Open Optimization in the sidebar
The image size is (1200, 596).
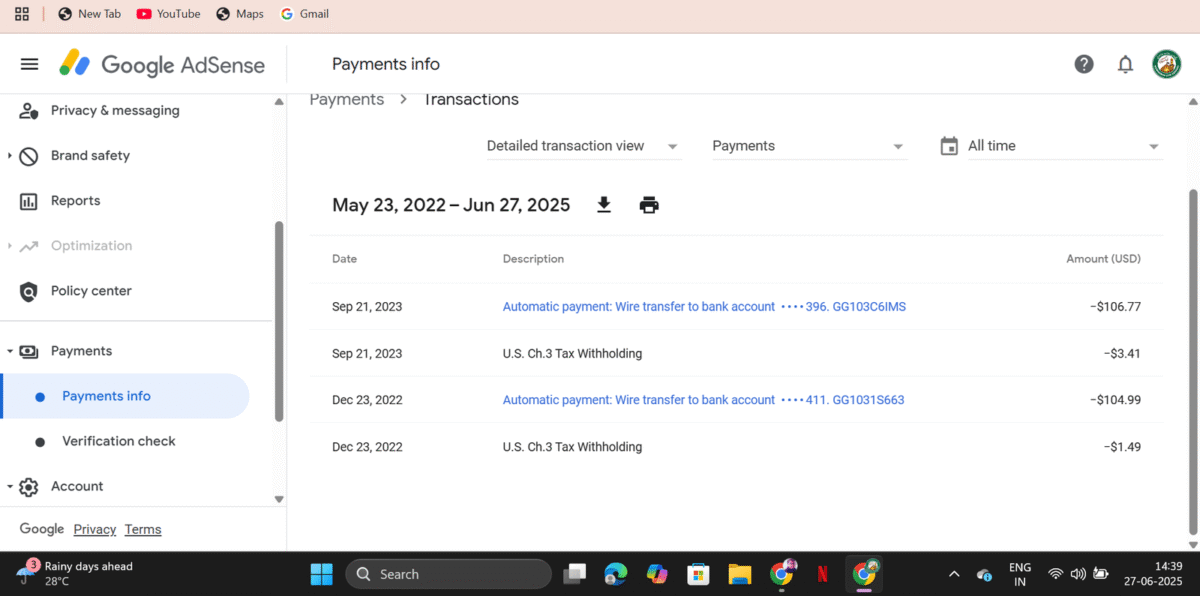click(91, 245)
